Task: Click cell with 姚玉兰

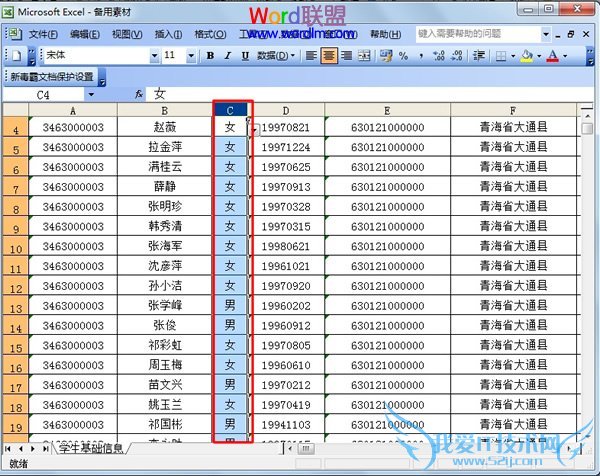Action: 165,404
